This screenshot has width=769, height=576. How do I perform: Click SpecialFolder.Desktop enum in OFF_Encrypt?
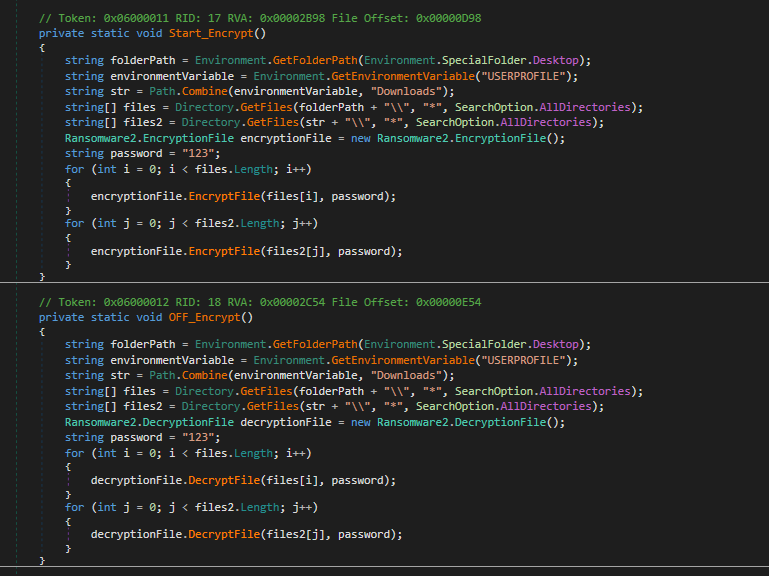pos(510,344)
